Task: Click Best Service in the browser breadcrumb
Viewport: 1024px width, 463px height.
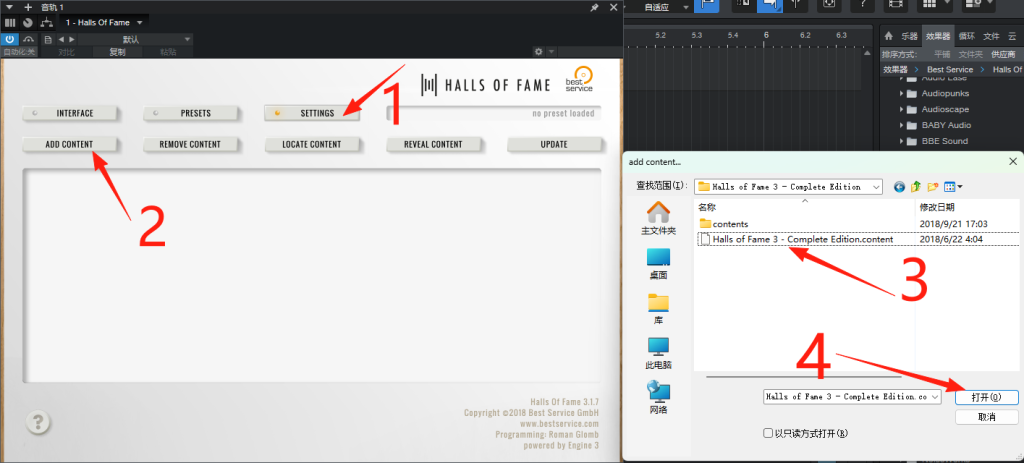Action: coord(950,69)
